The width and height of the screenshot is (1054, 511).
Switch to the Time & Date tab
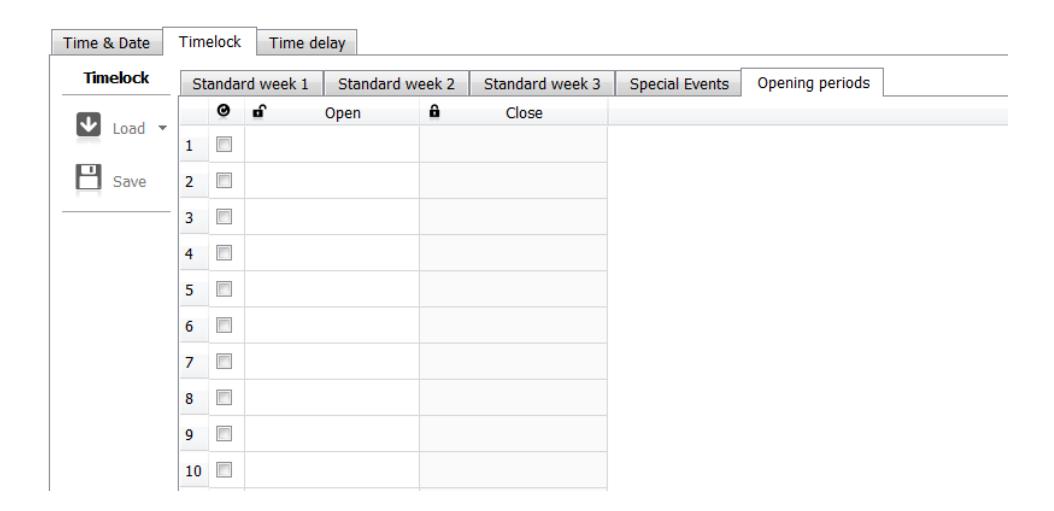pyautogui.click(x=107, y=43)
